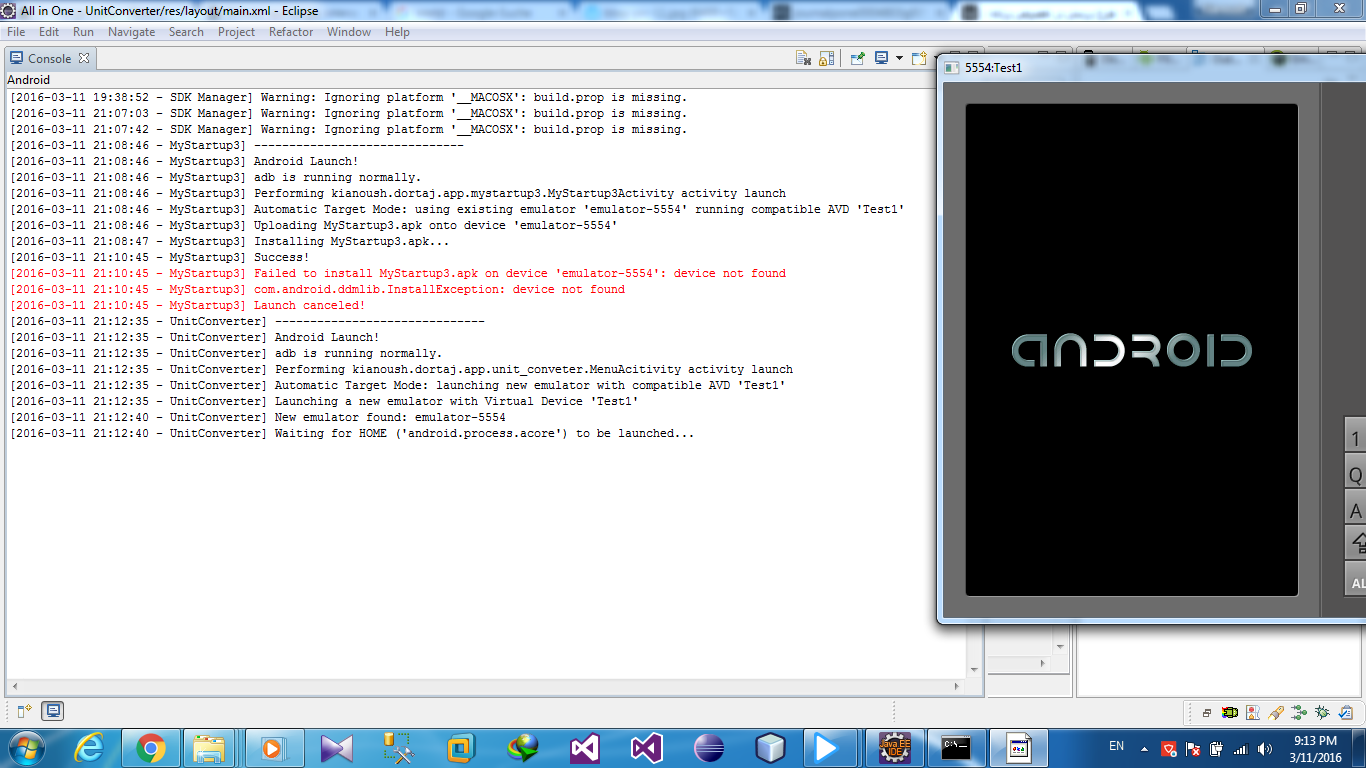
Task: Open the Command Prompt taskbar icon
Action: pyautogui.click(x=957, y=748)
